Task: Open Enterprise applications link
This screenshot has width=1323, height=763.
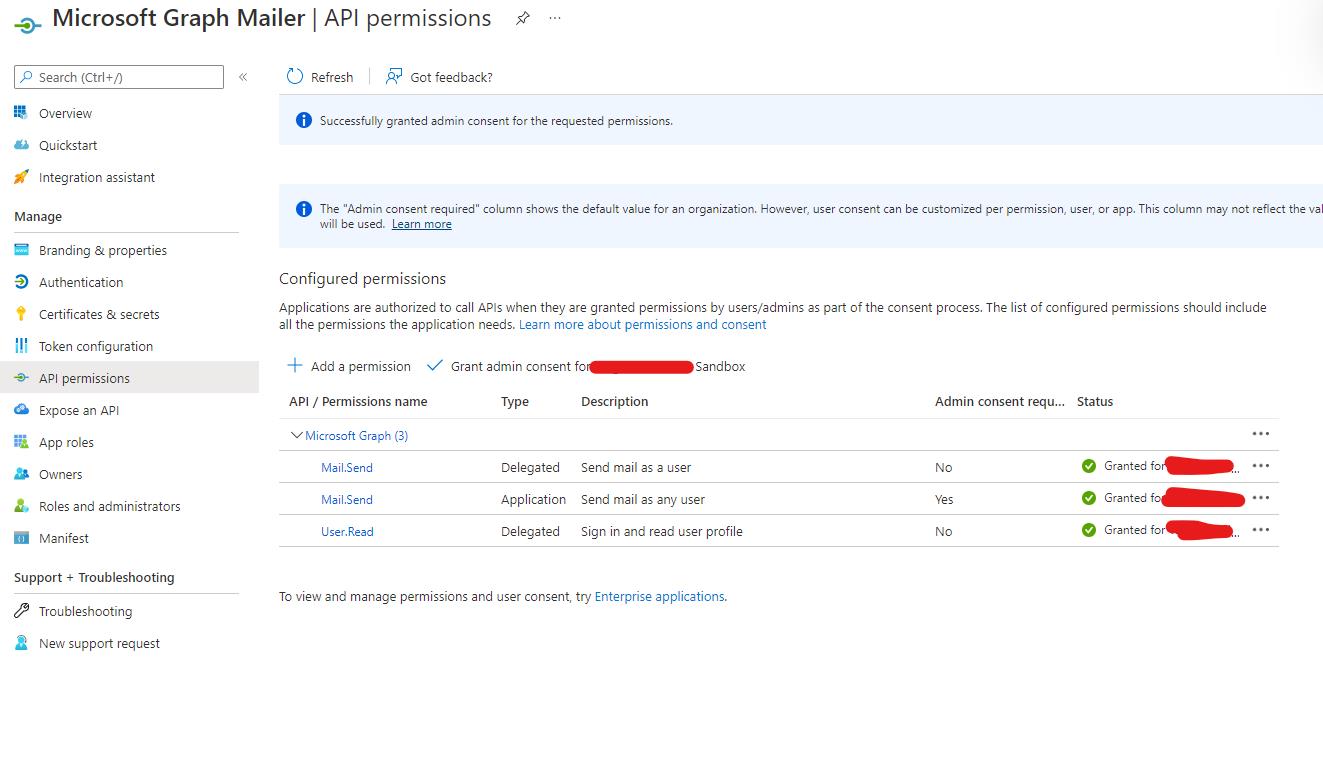Action: 659,596
